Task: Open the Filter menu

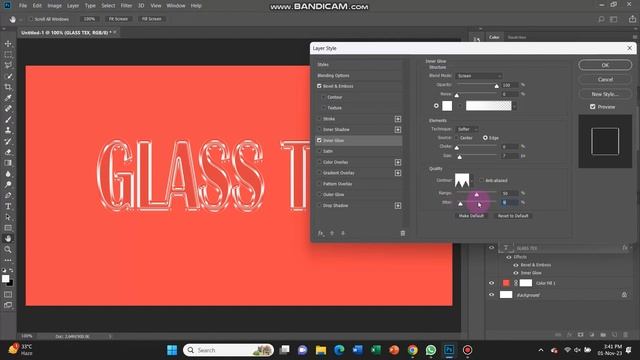Action: pos(126,6)
